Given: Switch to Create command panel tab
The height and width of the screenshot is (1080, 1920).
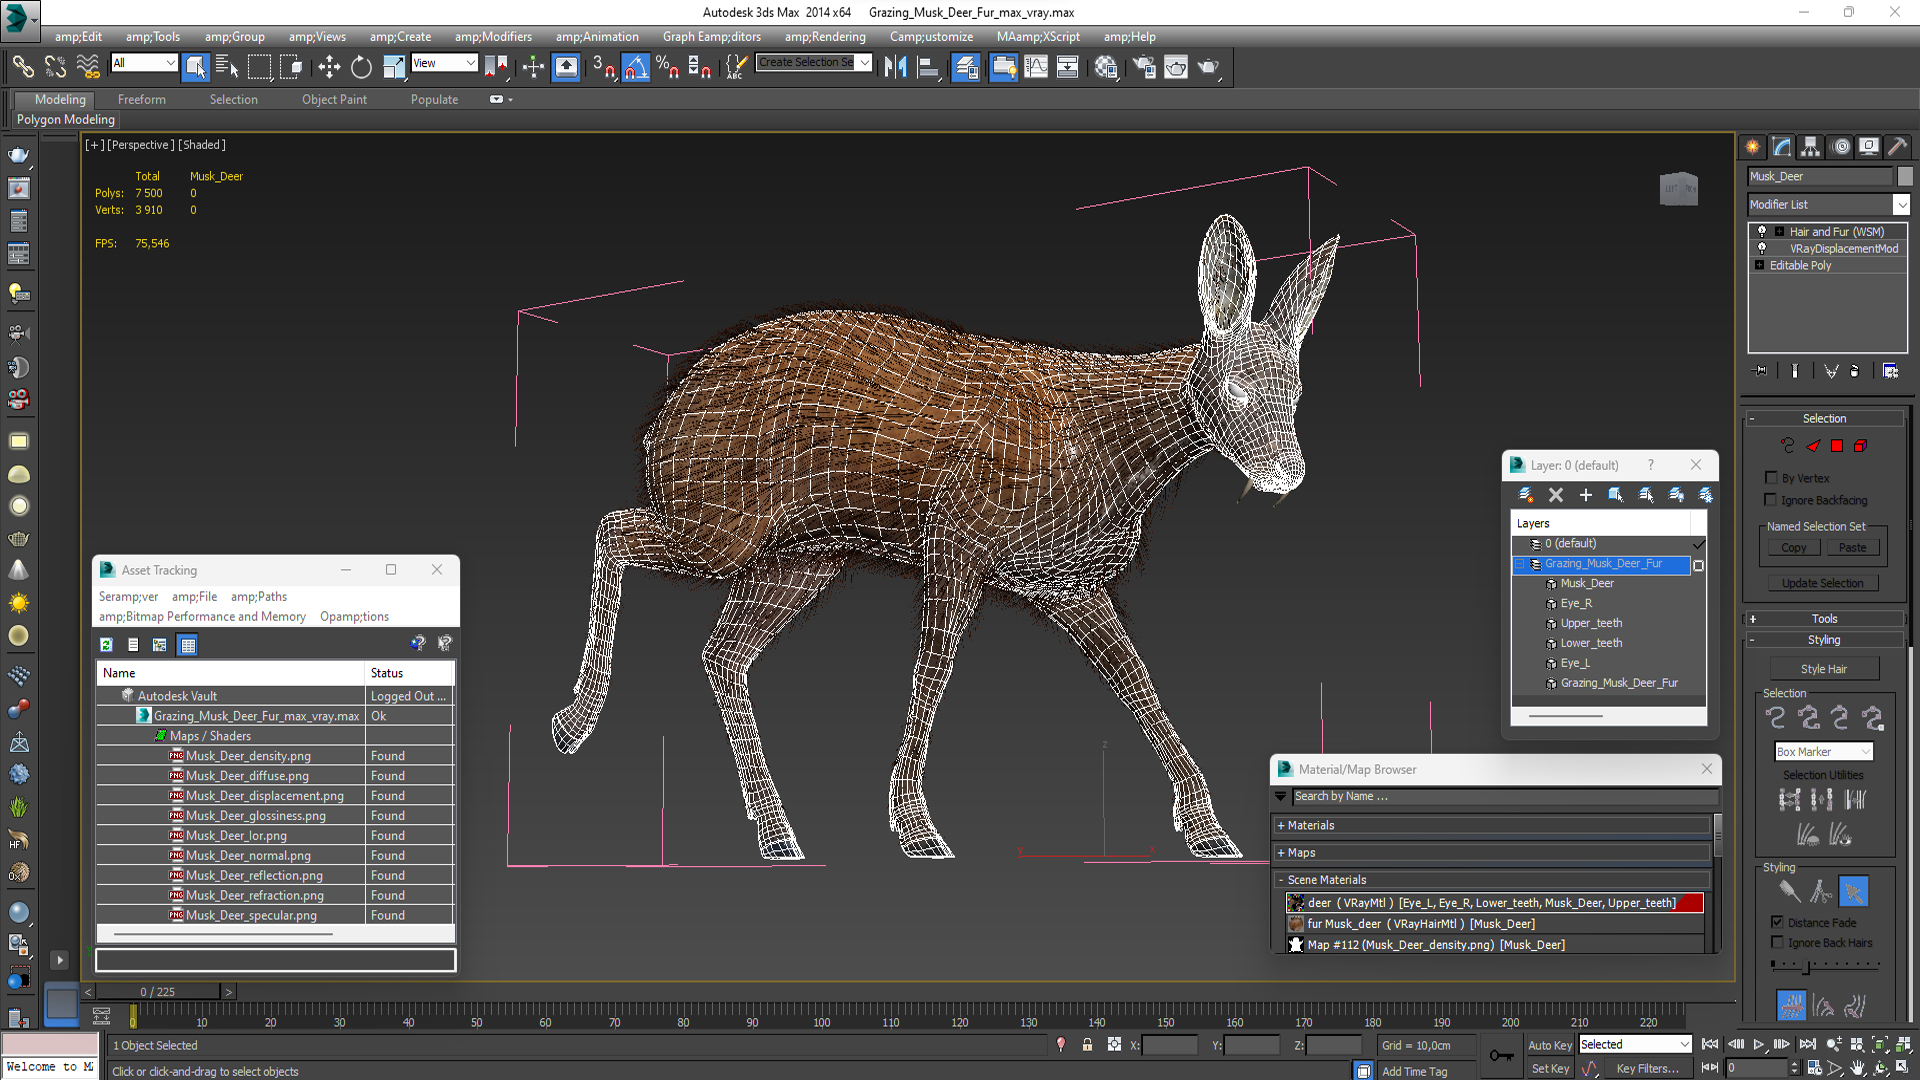Looking at the screenshot, I should (1753, 147).
